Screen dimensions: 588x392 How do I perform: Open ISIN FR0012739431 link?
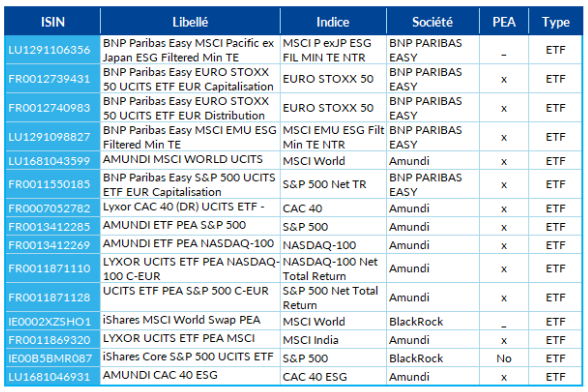tap(49, 79)
